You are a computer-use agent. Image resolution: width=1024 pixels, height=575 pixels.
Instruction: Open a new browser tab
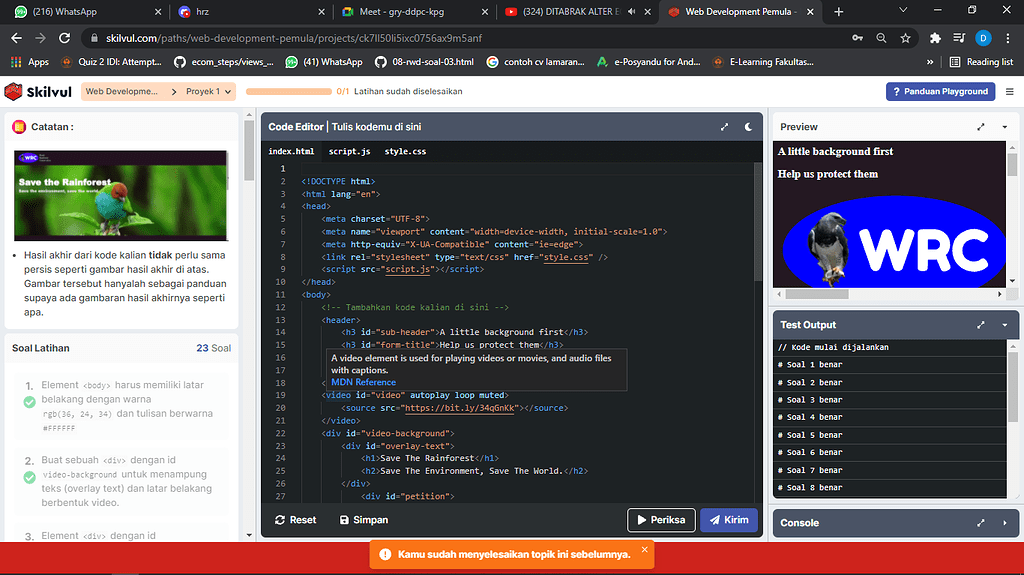click(x=839, y=12)
